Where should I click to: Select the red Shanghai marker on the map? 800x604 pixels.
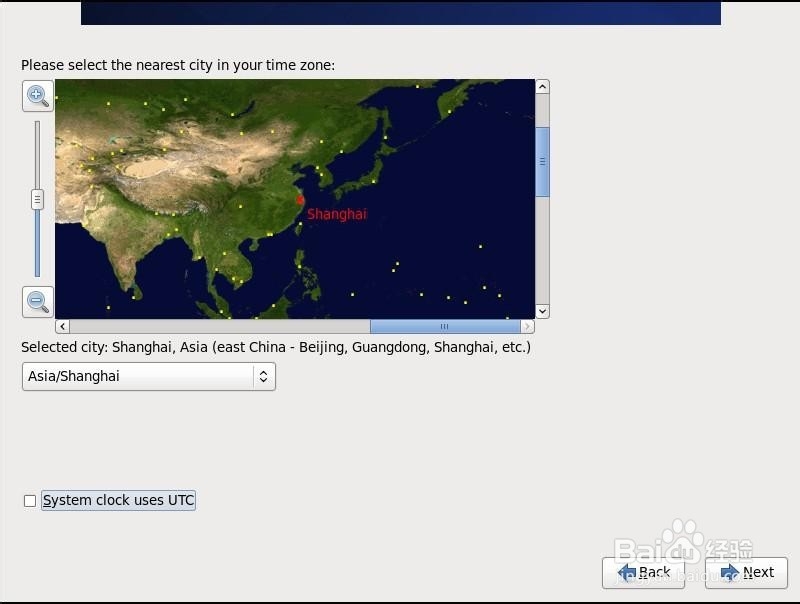(x=300, y=202)
